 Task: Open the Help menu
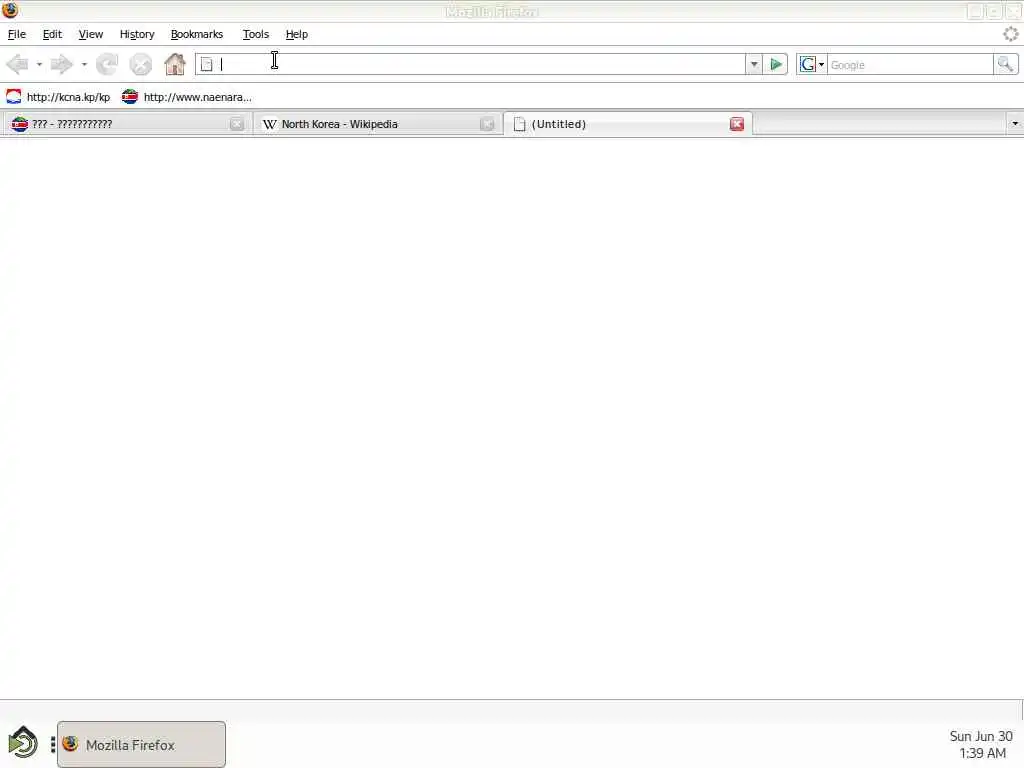(296, 34)
